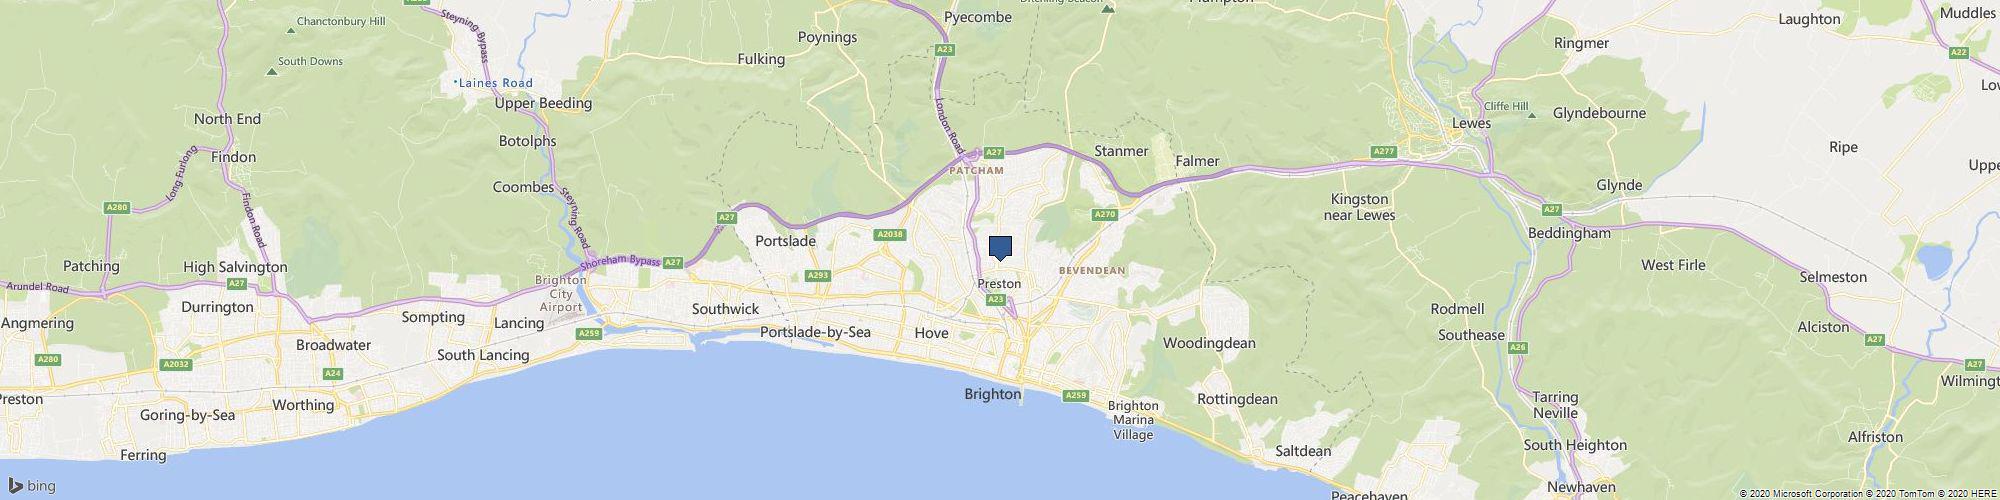Click the A293 road shield

click(819, 275)
